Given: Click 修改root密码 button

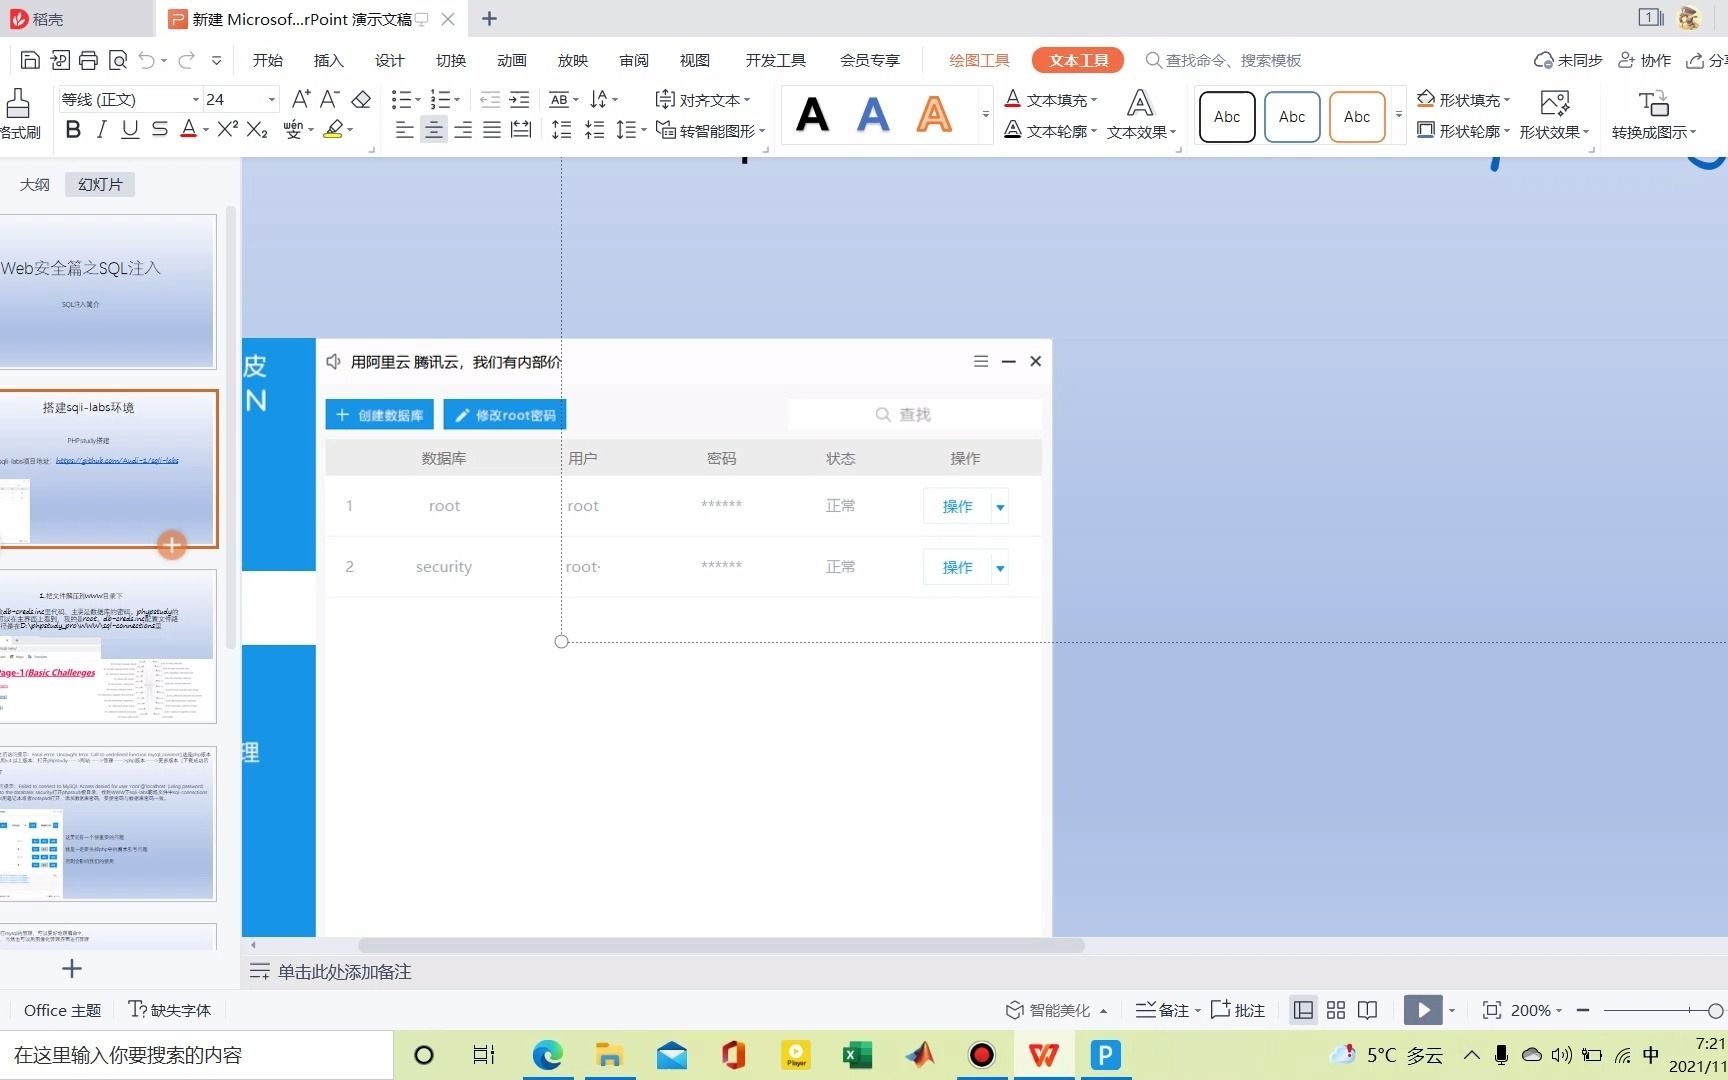Looking at the screenshot, I should coord(505,415).
